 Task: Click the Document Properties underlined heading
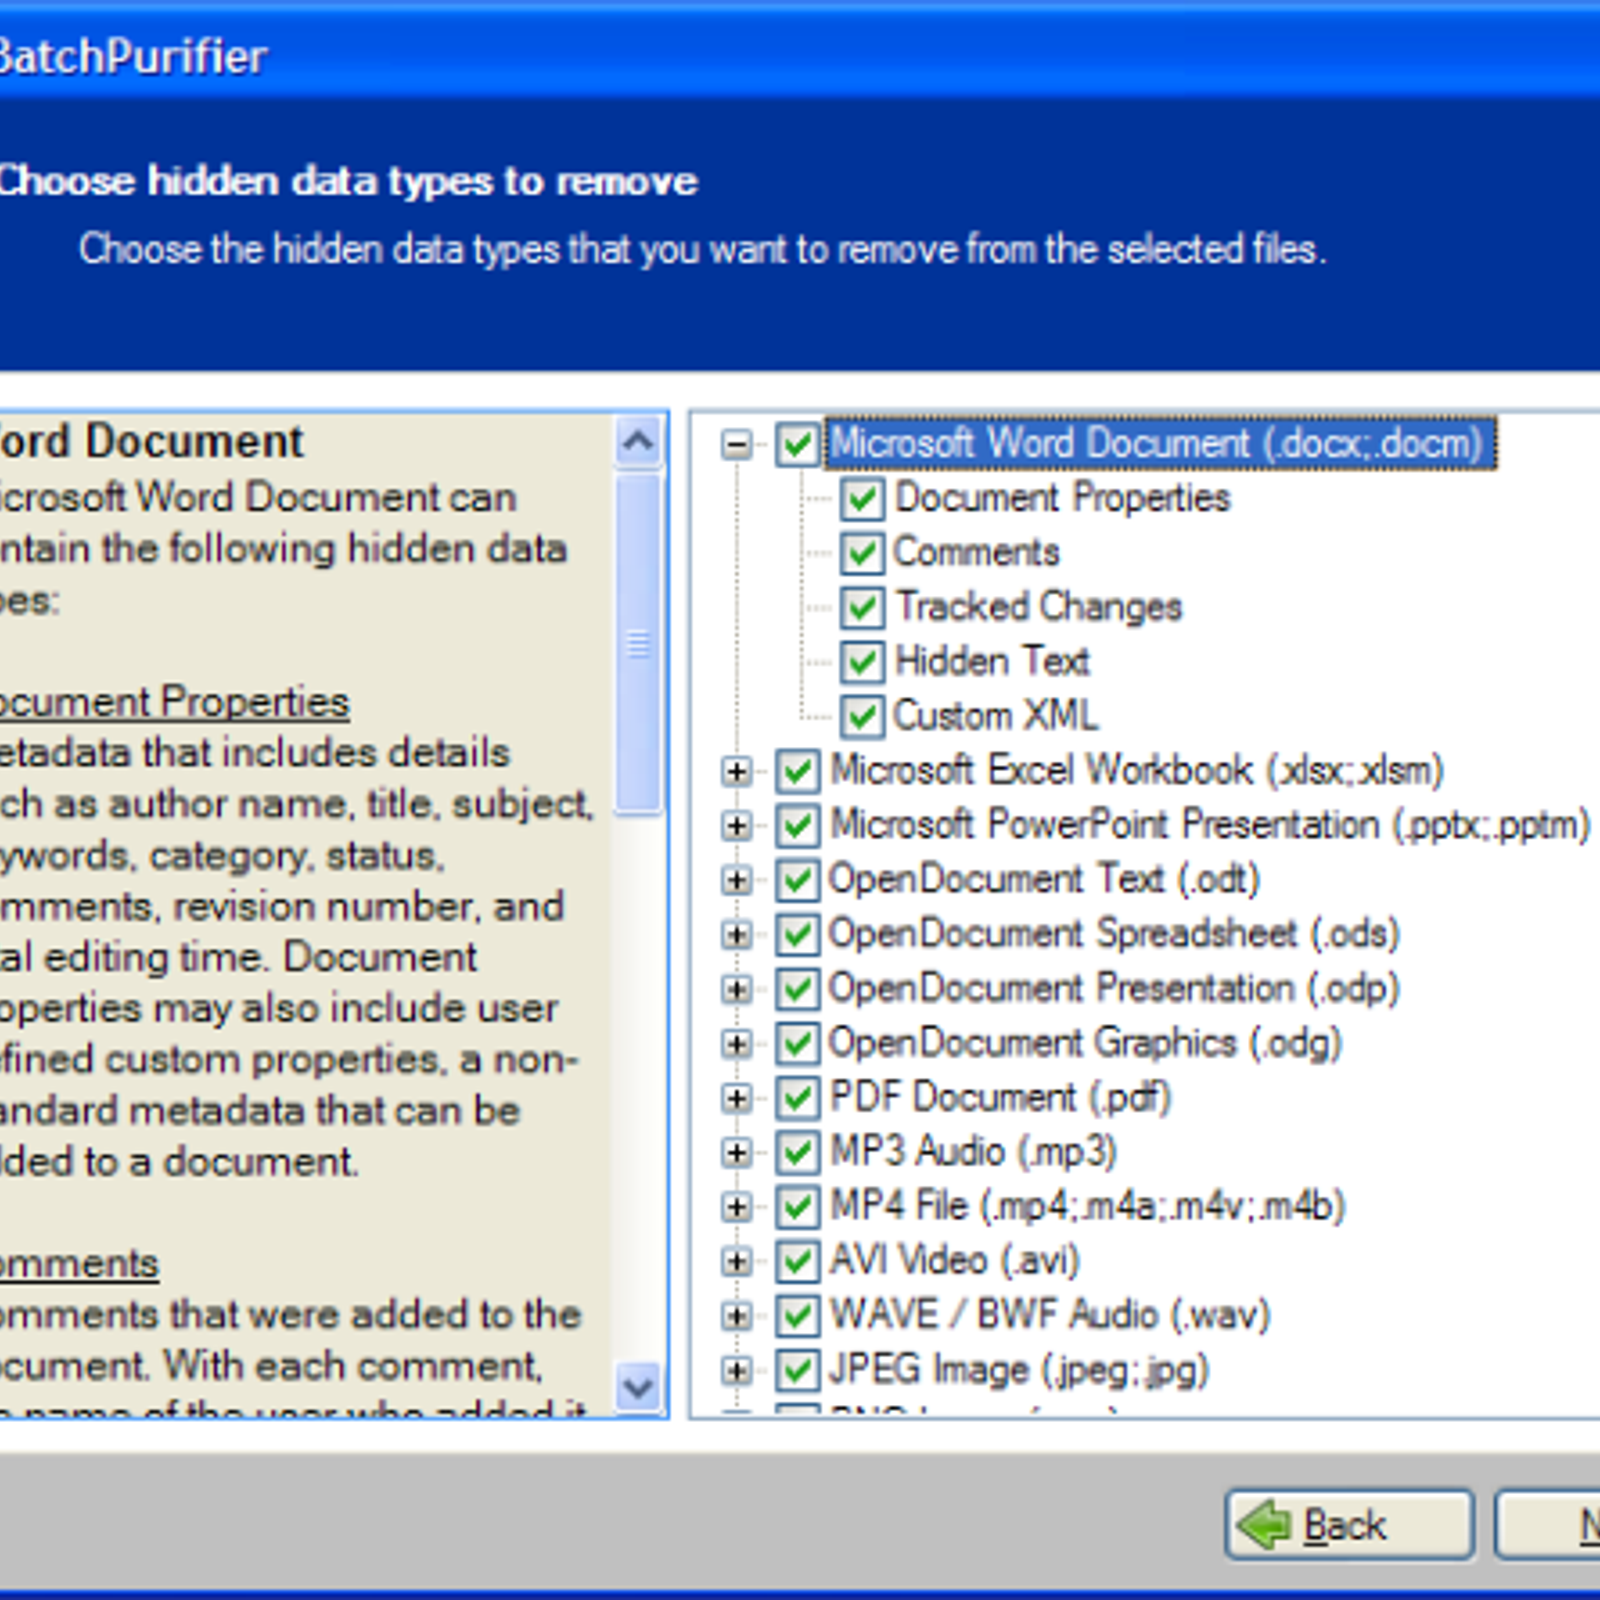174,702
